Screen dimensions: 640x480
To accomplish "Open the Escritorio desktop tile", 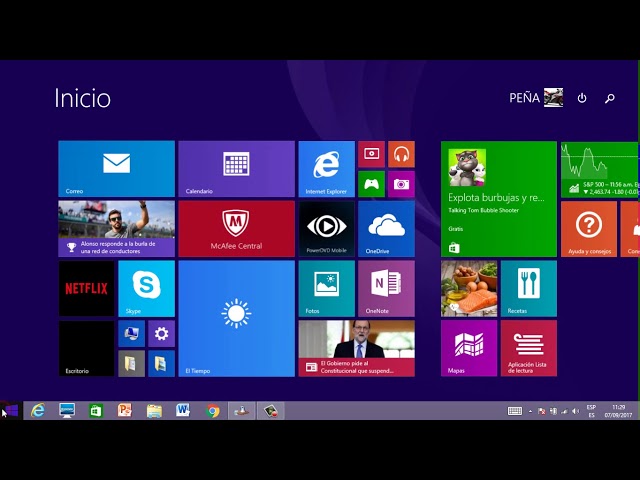I will [x=87, y=349].
